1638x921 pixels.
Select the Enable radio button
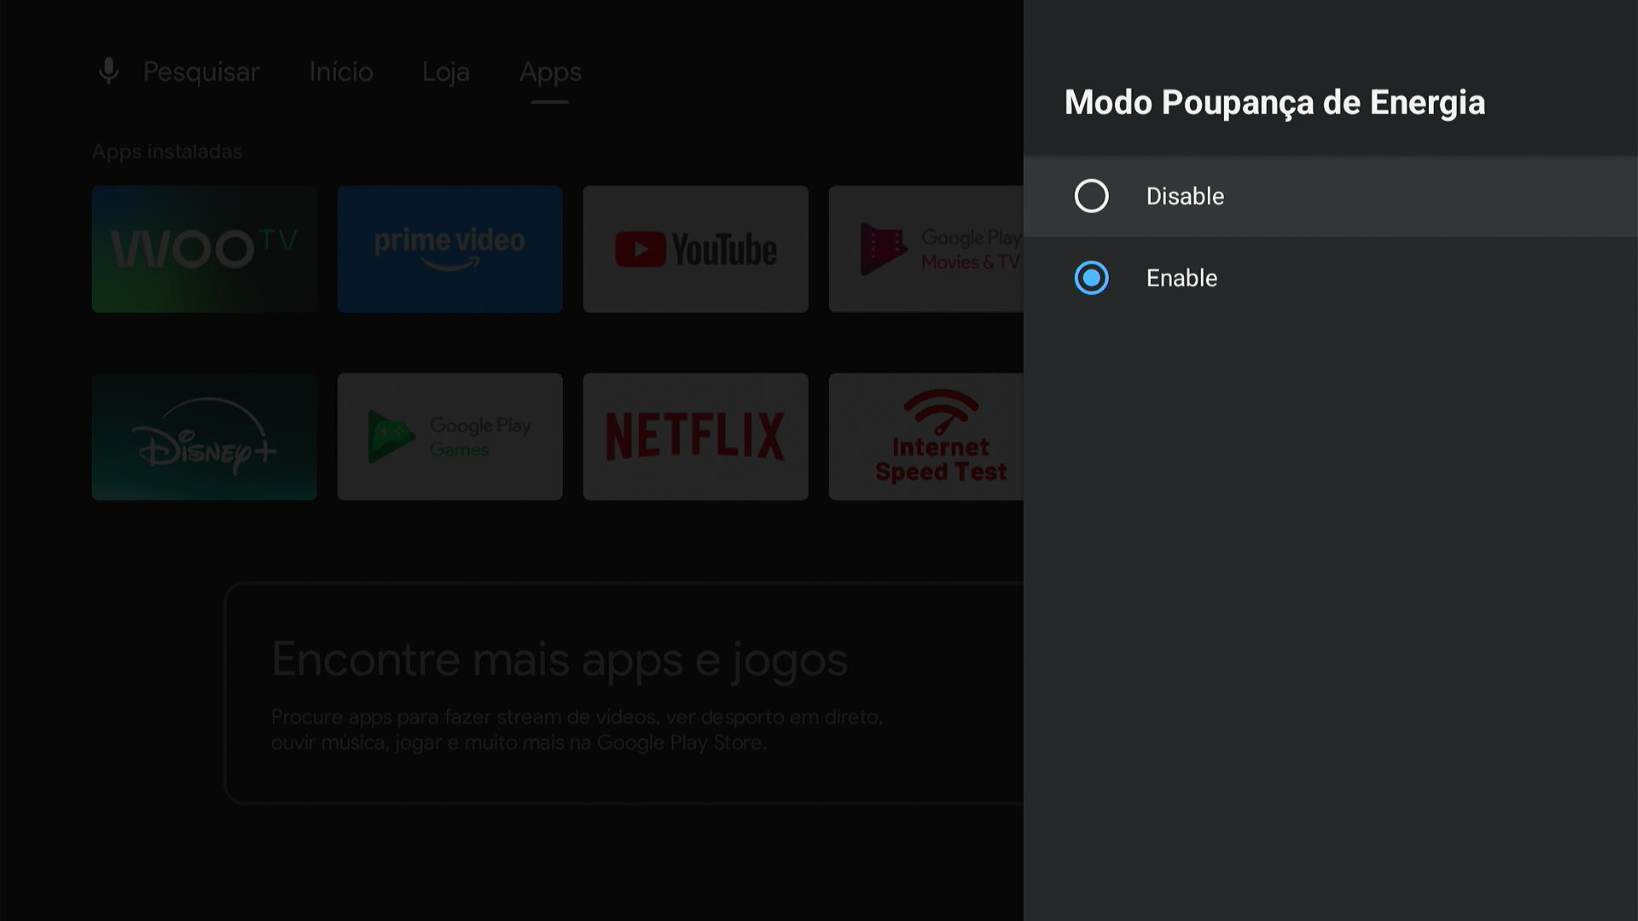1091,278
